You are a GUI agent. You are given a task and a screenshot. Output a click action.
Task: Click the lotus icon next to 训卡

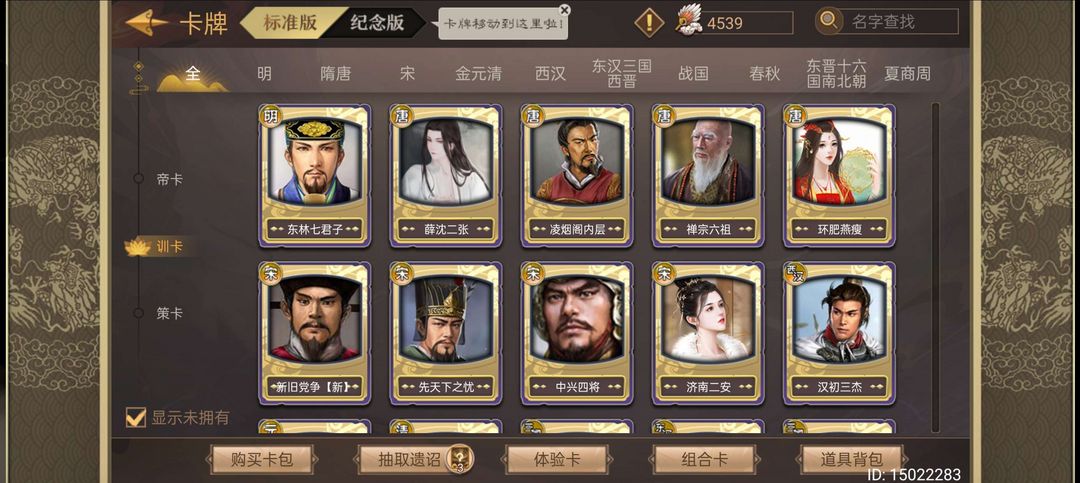[138, 247]
